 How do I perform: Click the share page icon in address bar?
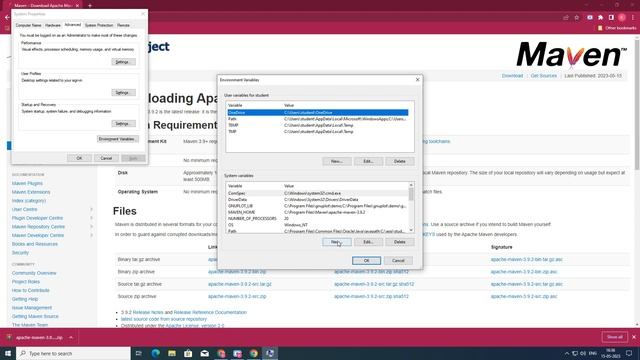566,18
